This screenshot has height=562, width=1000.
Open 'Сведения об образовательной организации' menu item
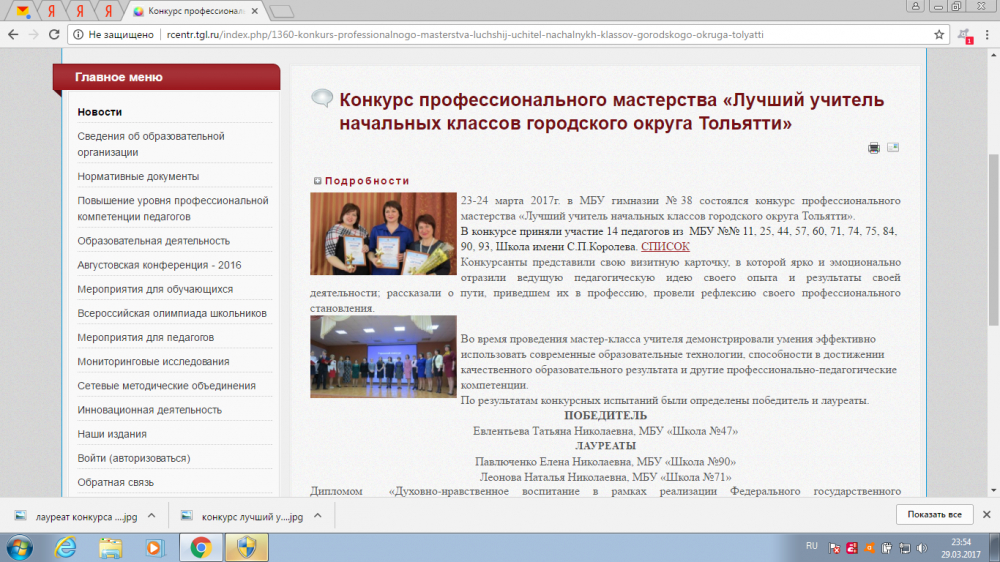tap(151, 144)
